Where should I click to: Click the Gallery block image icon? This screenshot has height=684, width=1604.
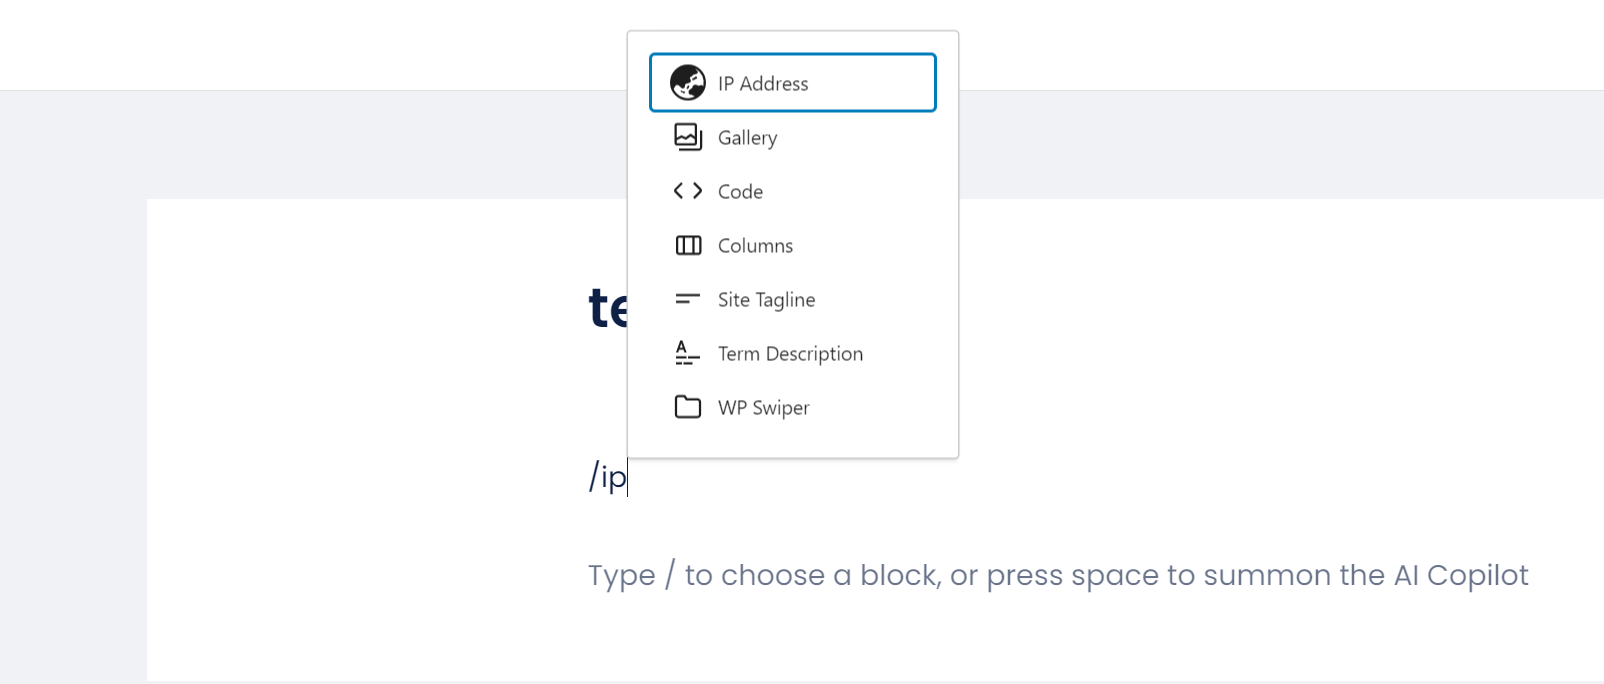(x=688, y=137)
